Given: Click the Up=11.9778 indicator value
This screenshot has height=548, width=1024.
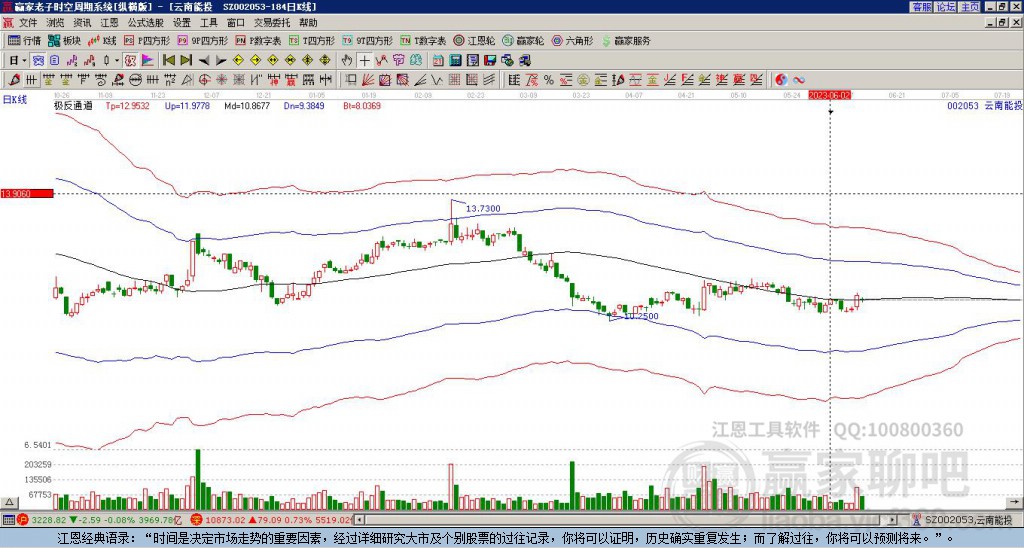Looking at the screenshot, I should (x=187, y=105).
